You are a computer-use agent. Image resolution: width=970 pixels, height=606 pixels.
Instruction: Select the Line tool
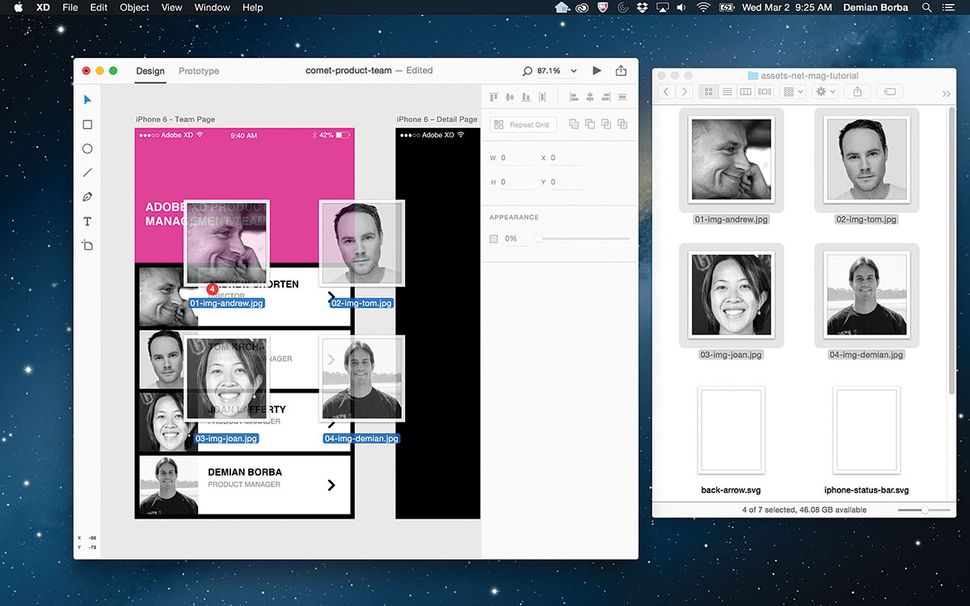coord(87,172)
